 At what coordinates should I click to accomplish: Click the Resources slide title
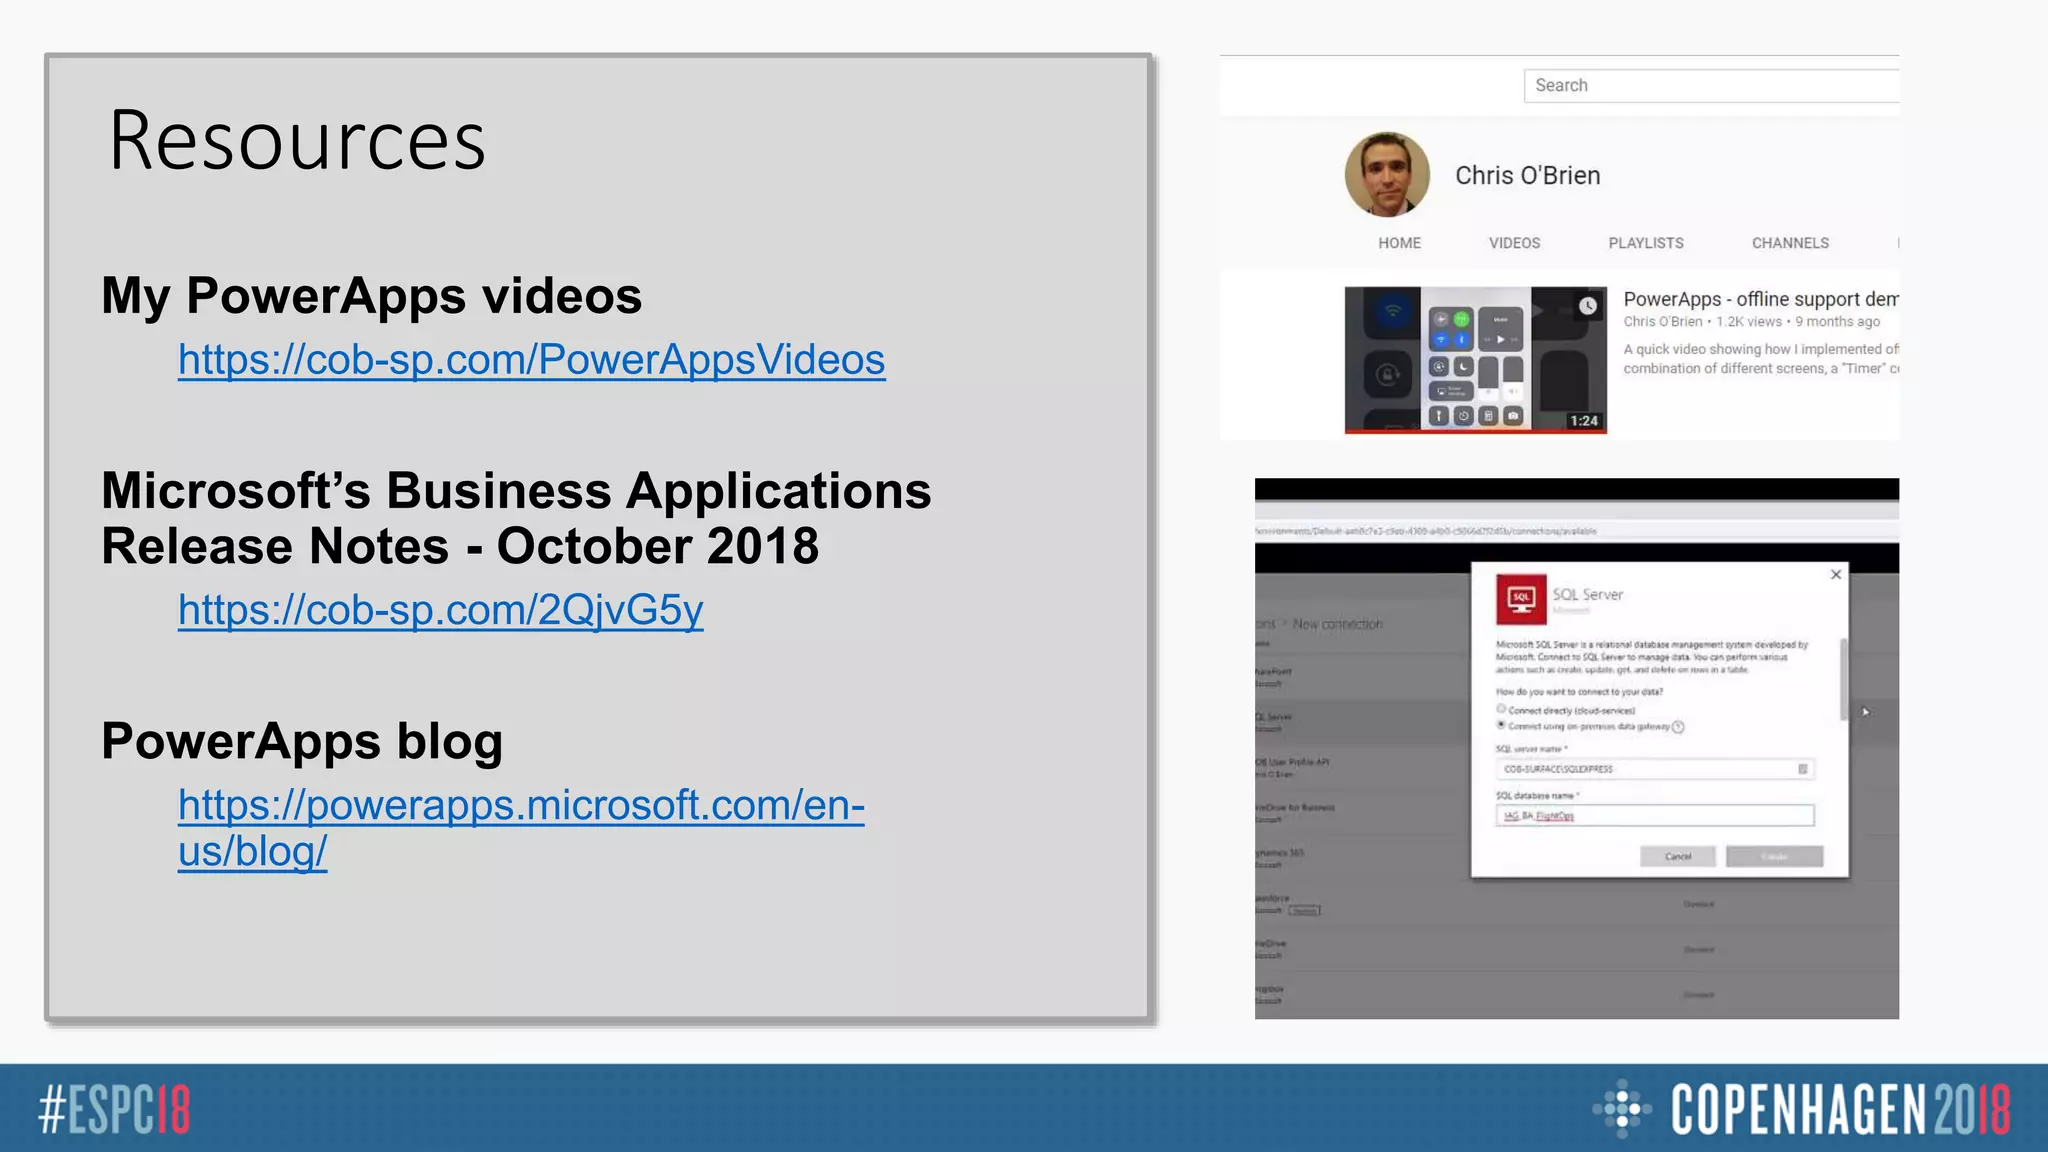point(296,140)
